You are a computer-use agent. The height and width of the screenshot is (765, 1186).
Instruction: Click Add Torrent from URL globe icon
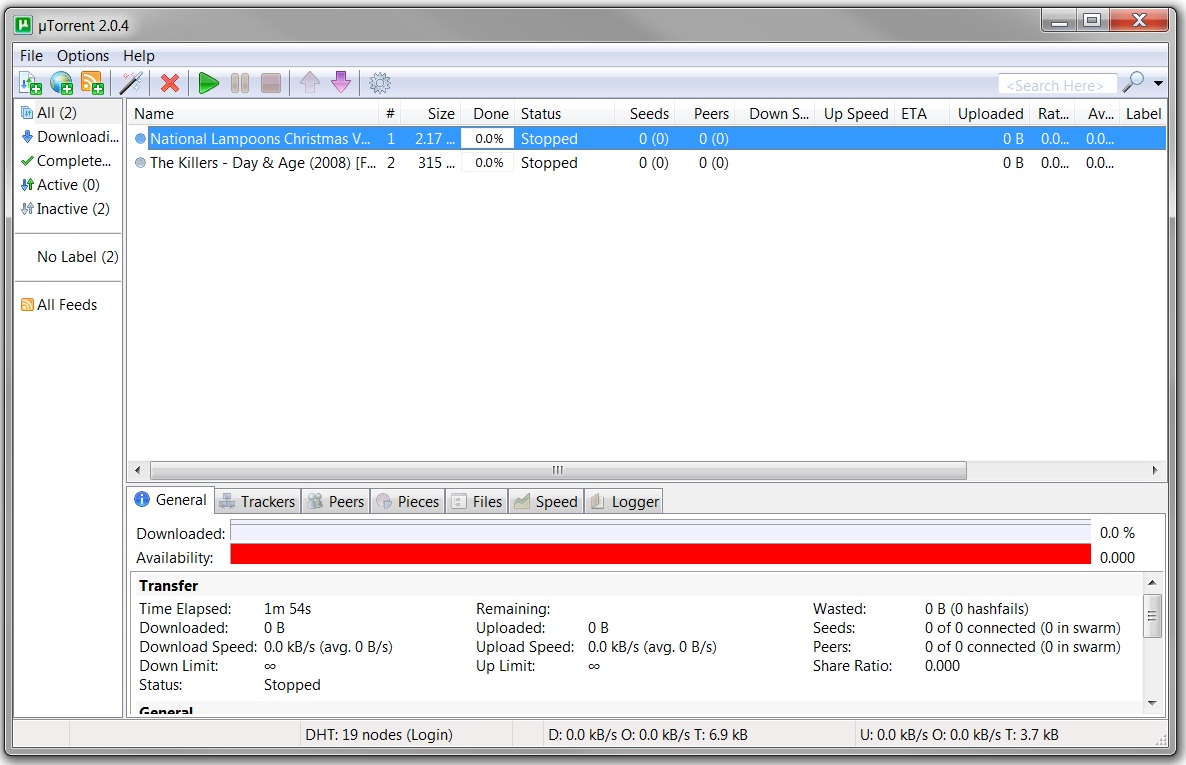(x=61, y=82)
